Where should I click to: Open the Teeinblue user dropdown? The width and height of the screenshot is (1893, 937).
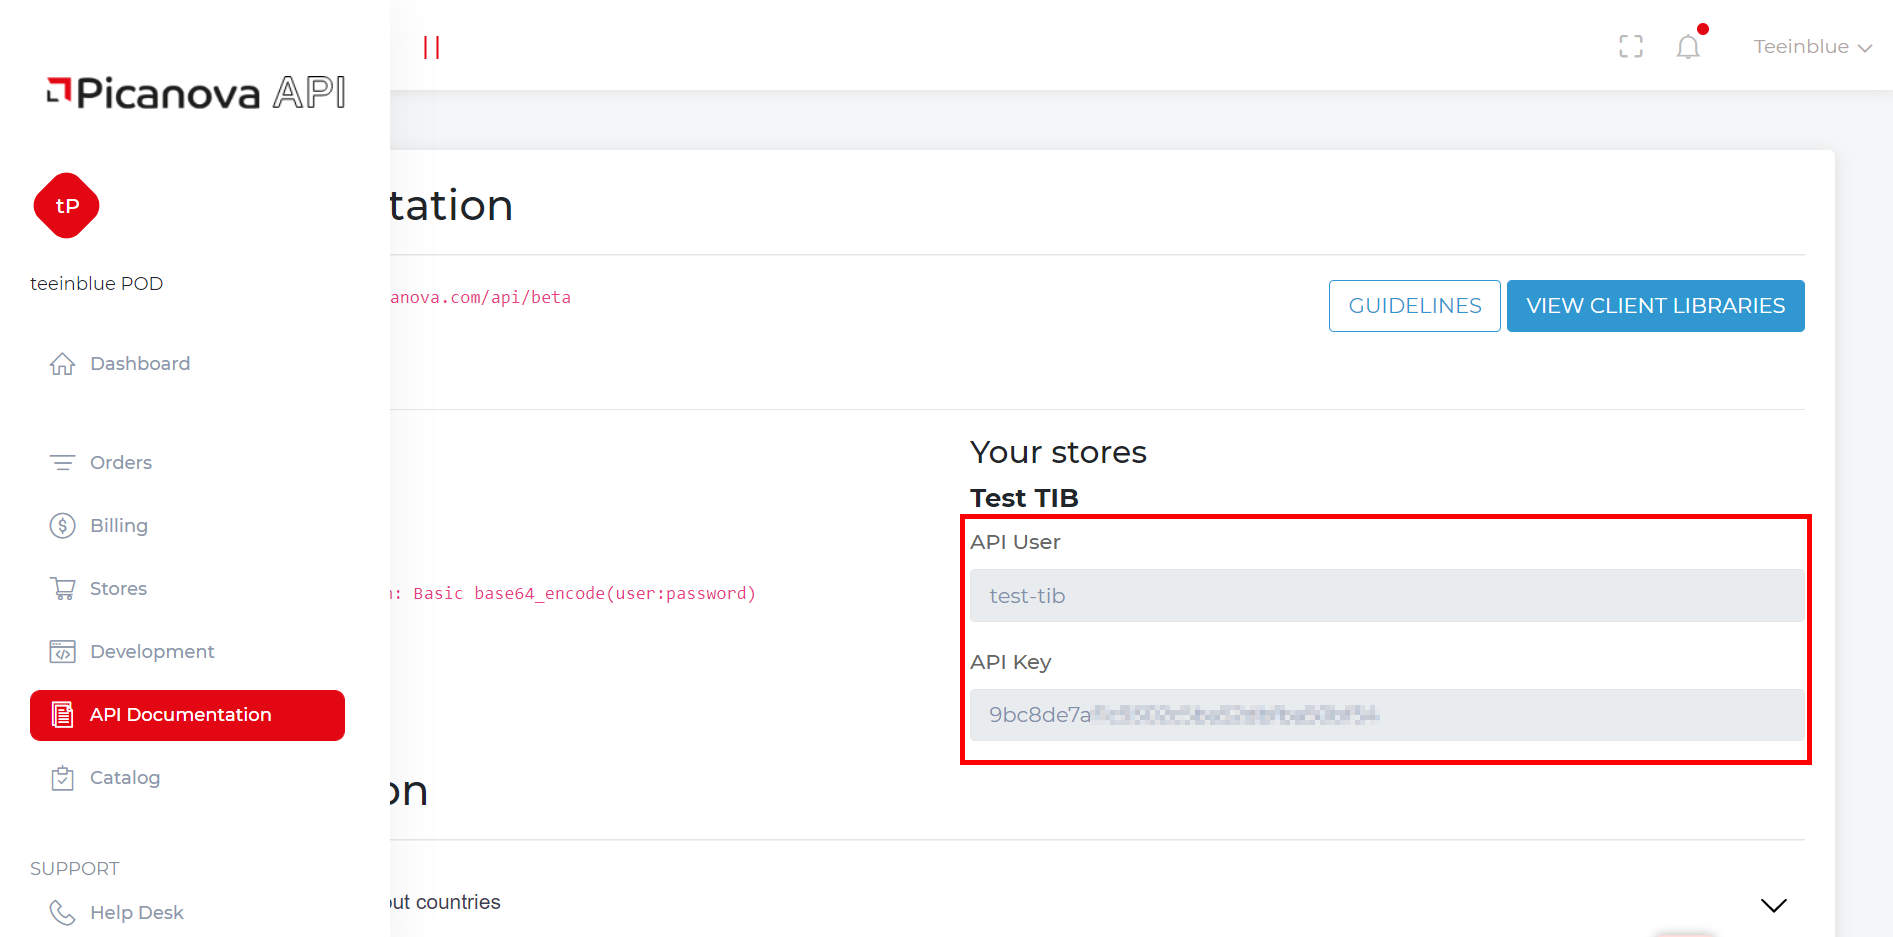click(1812, 47)
